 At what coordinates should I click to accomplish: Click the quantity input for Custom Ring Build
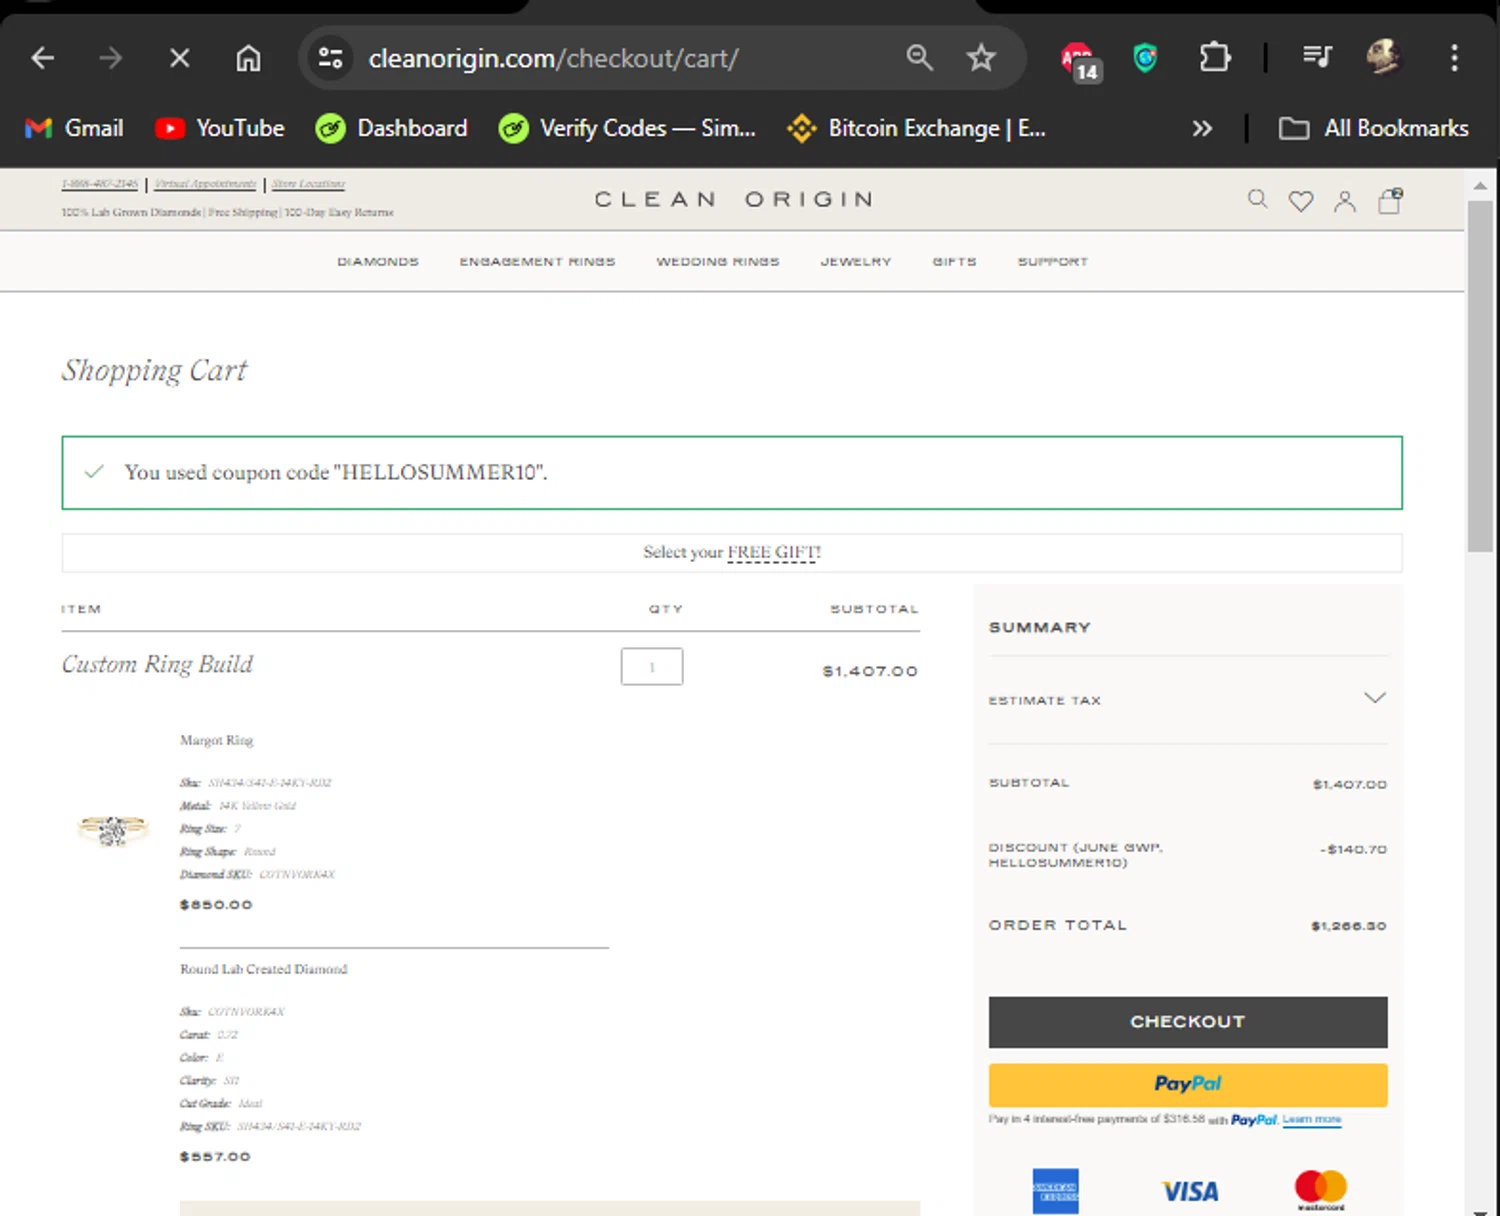point(651,667)
